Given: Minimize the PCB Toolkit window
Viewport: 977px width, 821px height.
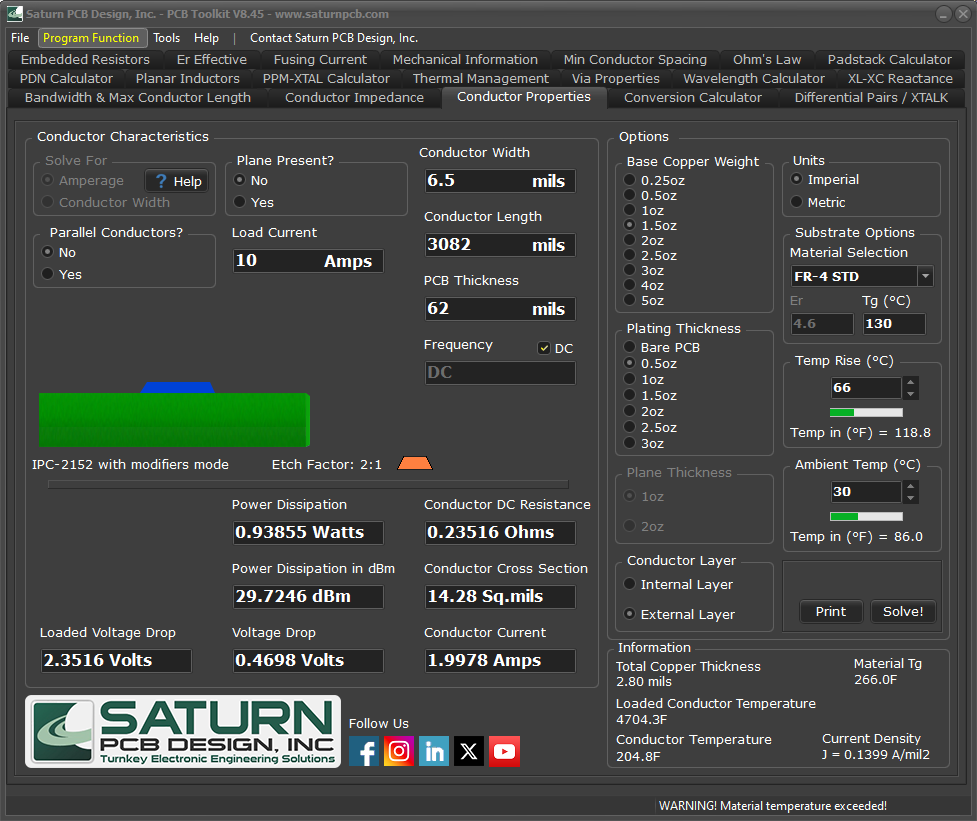Looking at the screenshot, I should pos(943,14).
